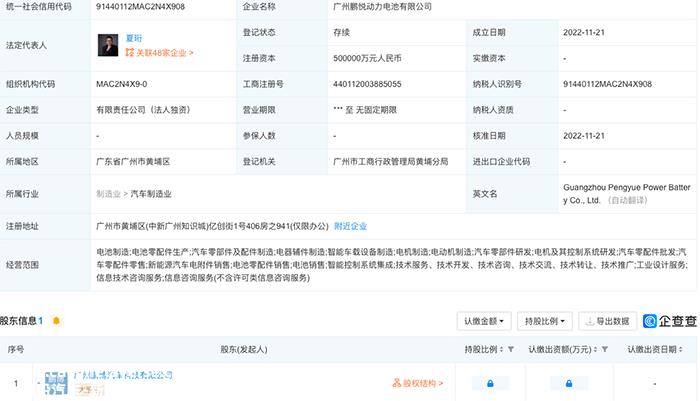700x401 pixels.
Task: Select company type 有限责任公司（法人独资）
Action: point(143,110)
